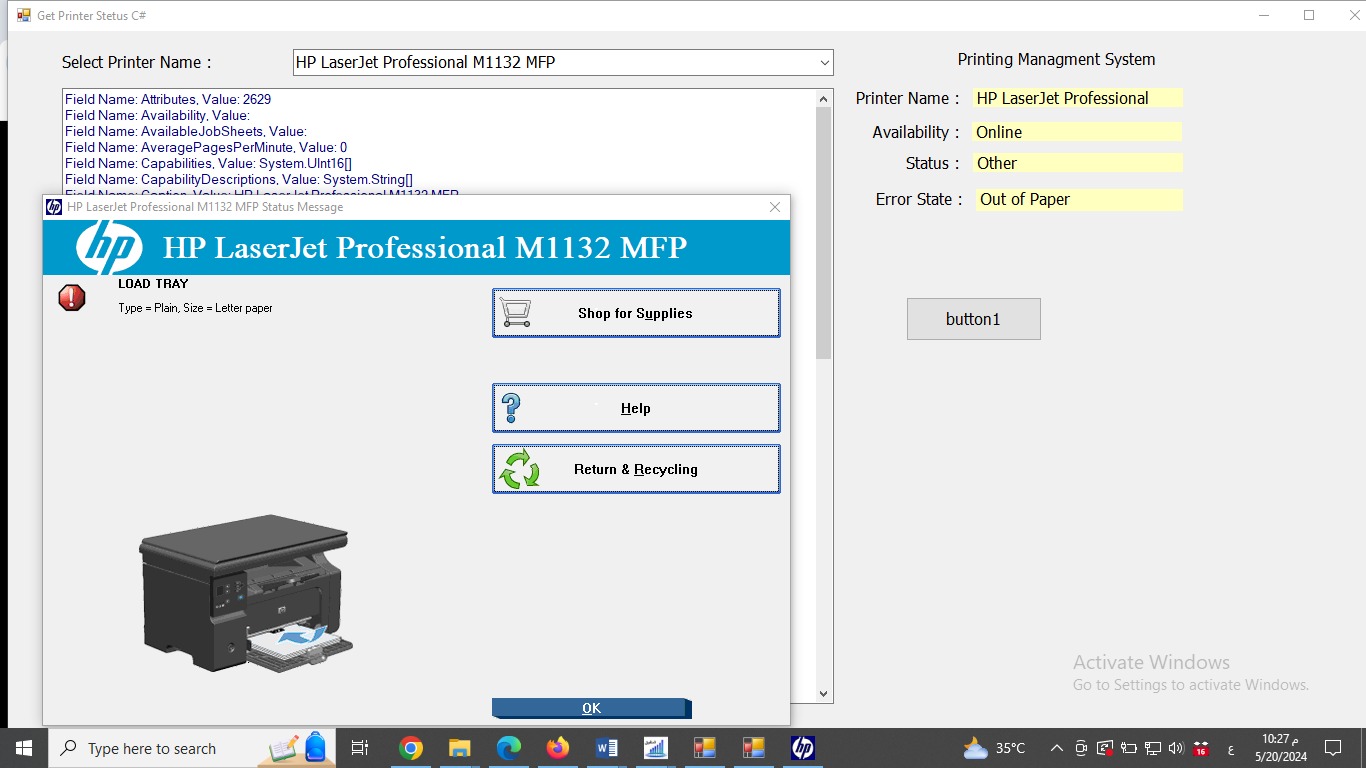Open File Explorer from the taskbar
Image resolution: width=1366 pixels, height=768 pixels.
pos(459,748)
